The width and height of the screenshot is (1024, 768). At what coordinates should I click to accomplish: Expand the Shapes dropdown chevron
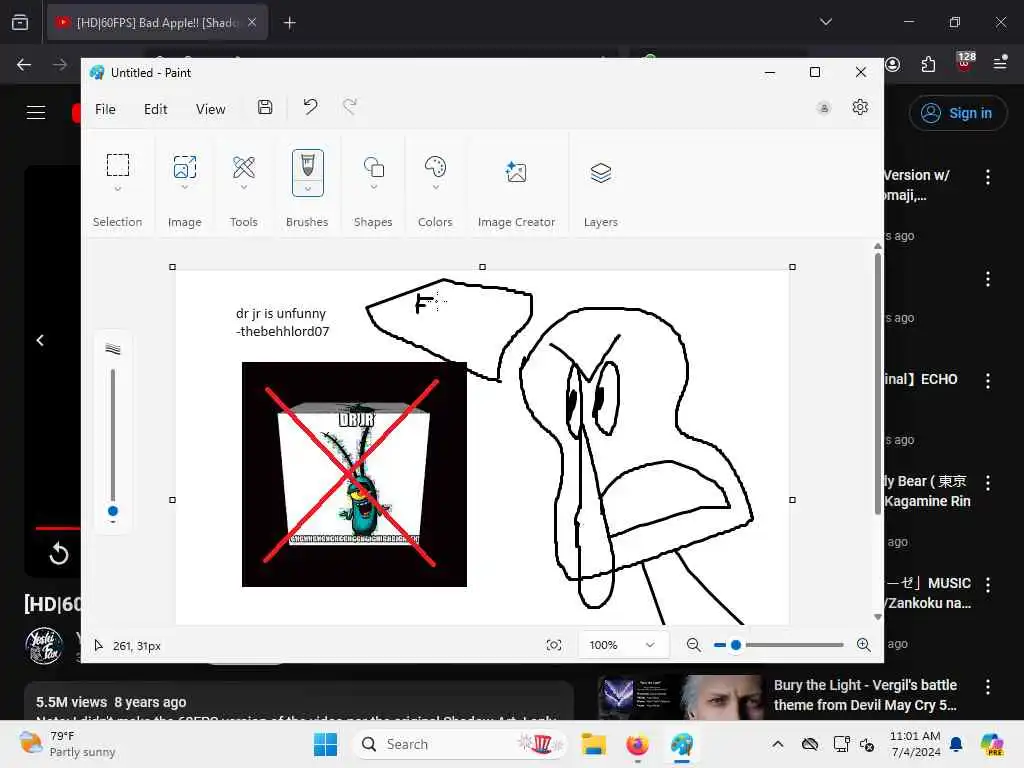374,187
